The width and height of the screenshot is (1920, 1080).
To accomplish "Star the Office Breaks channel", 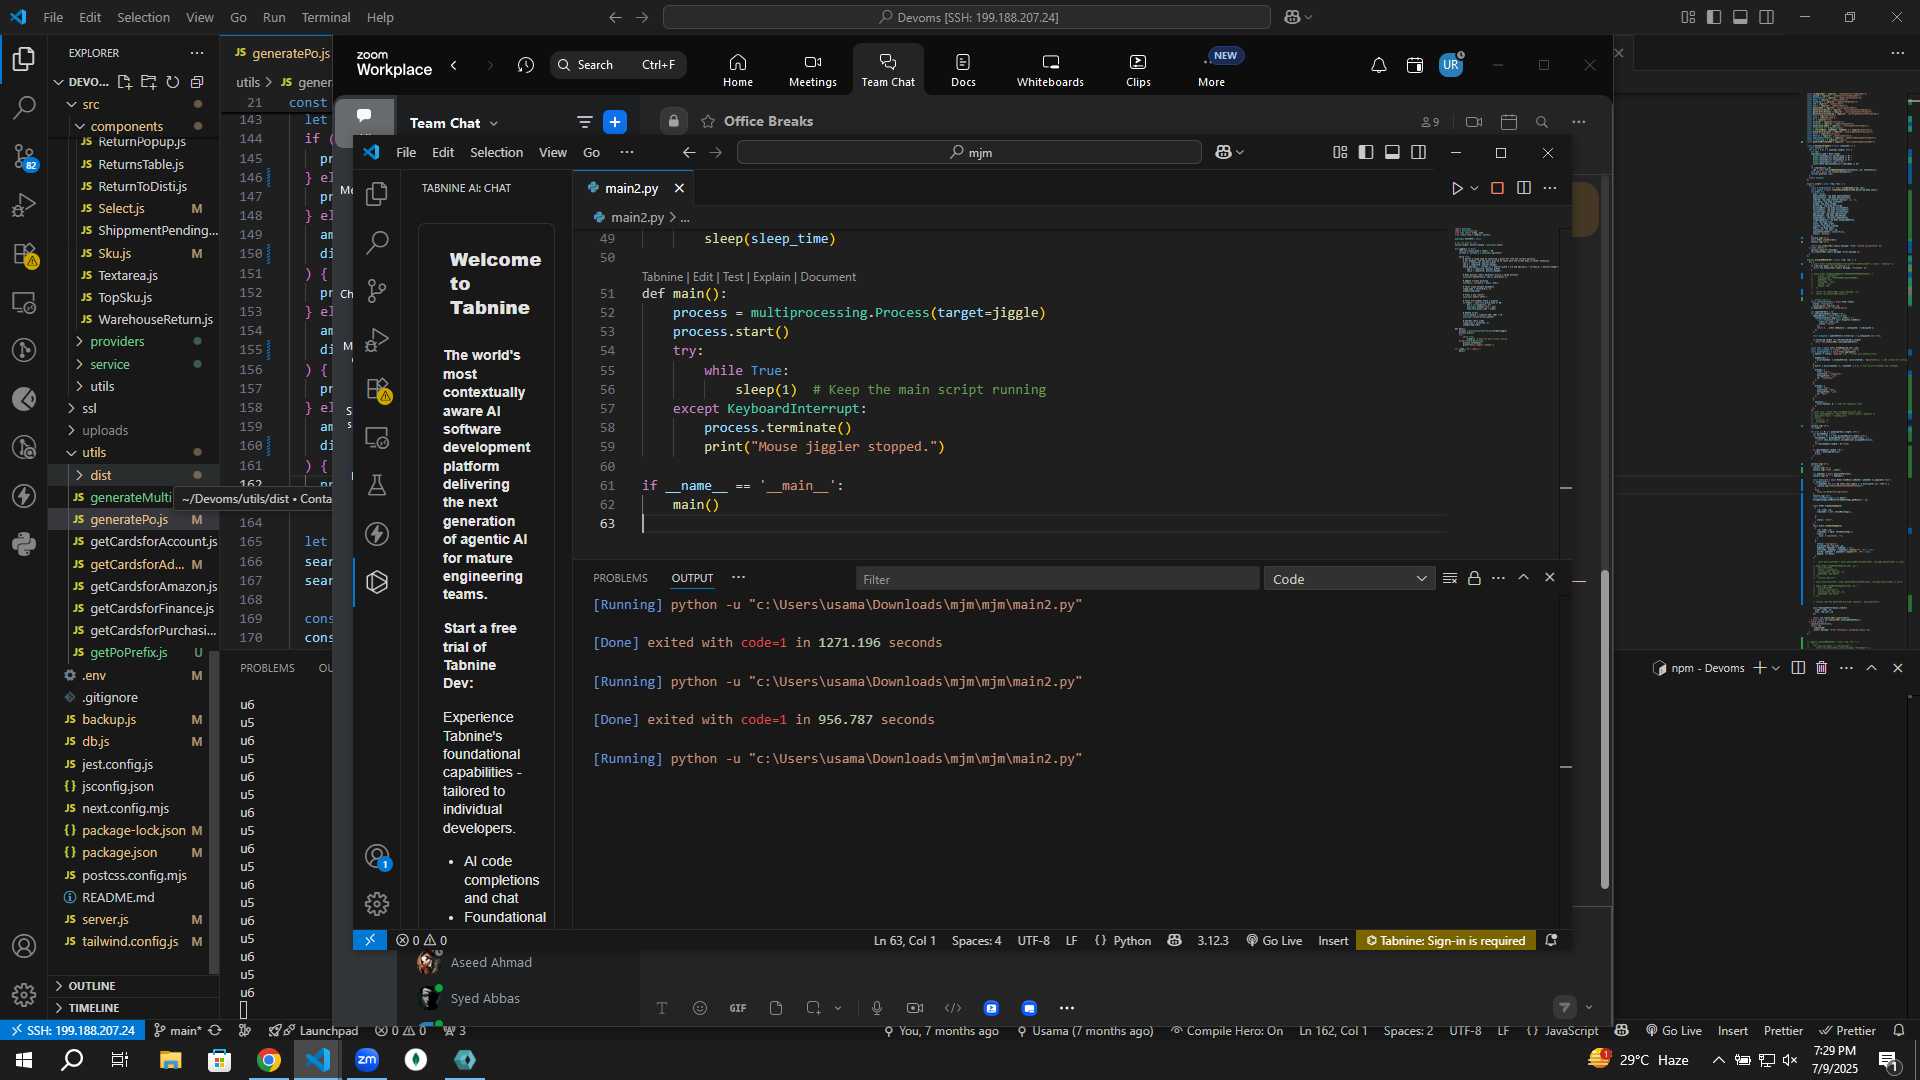I will 708,121.
